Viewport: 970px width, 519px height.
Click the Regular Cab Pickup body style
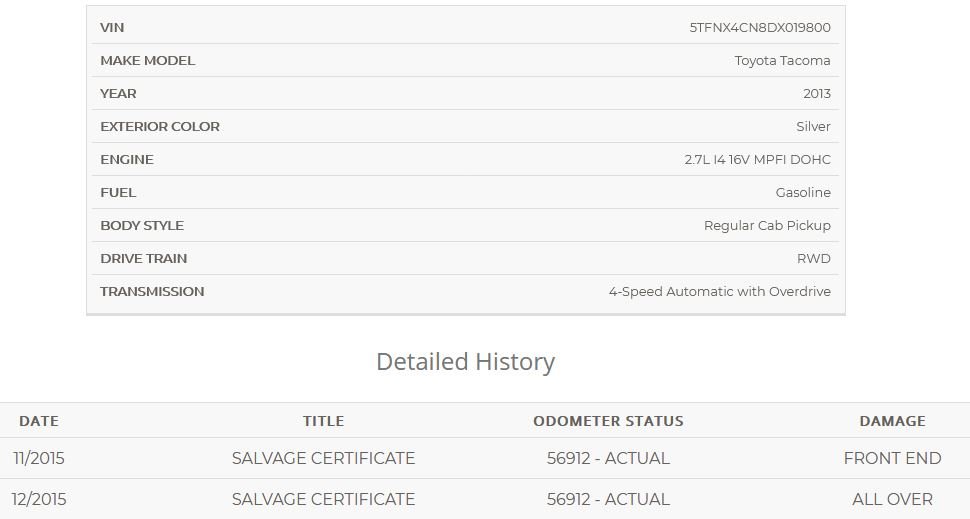(767, 226)
